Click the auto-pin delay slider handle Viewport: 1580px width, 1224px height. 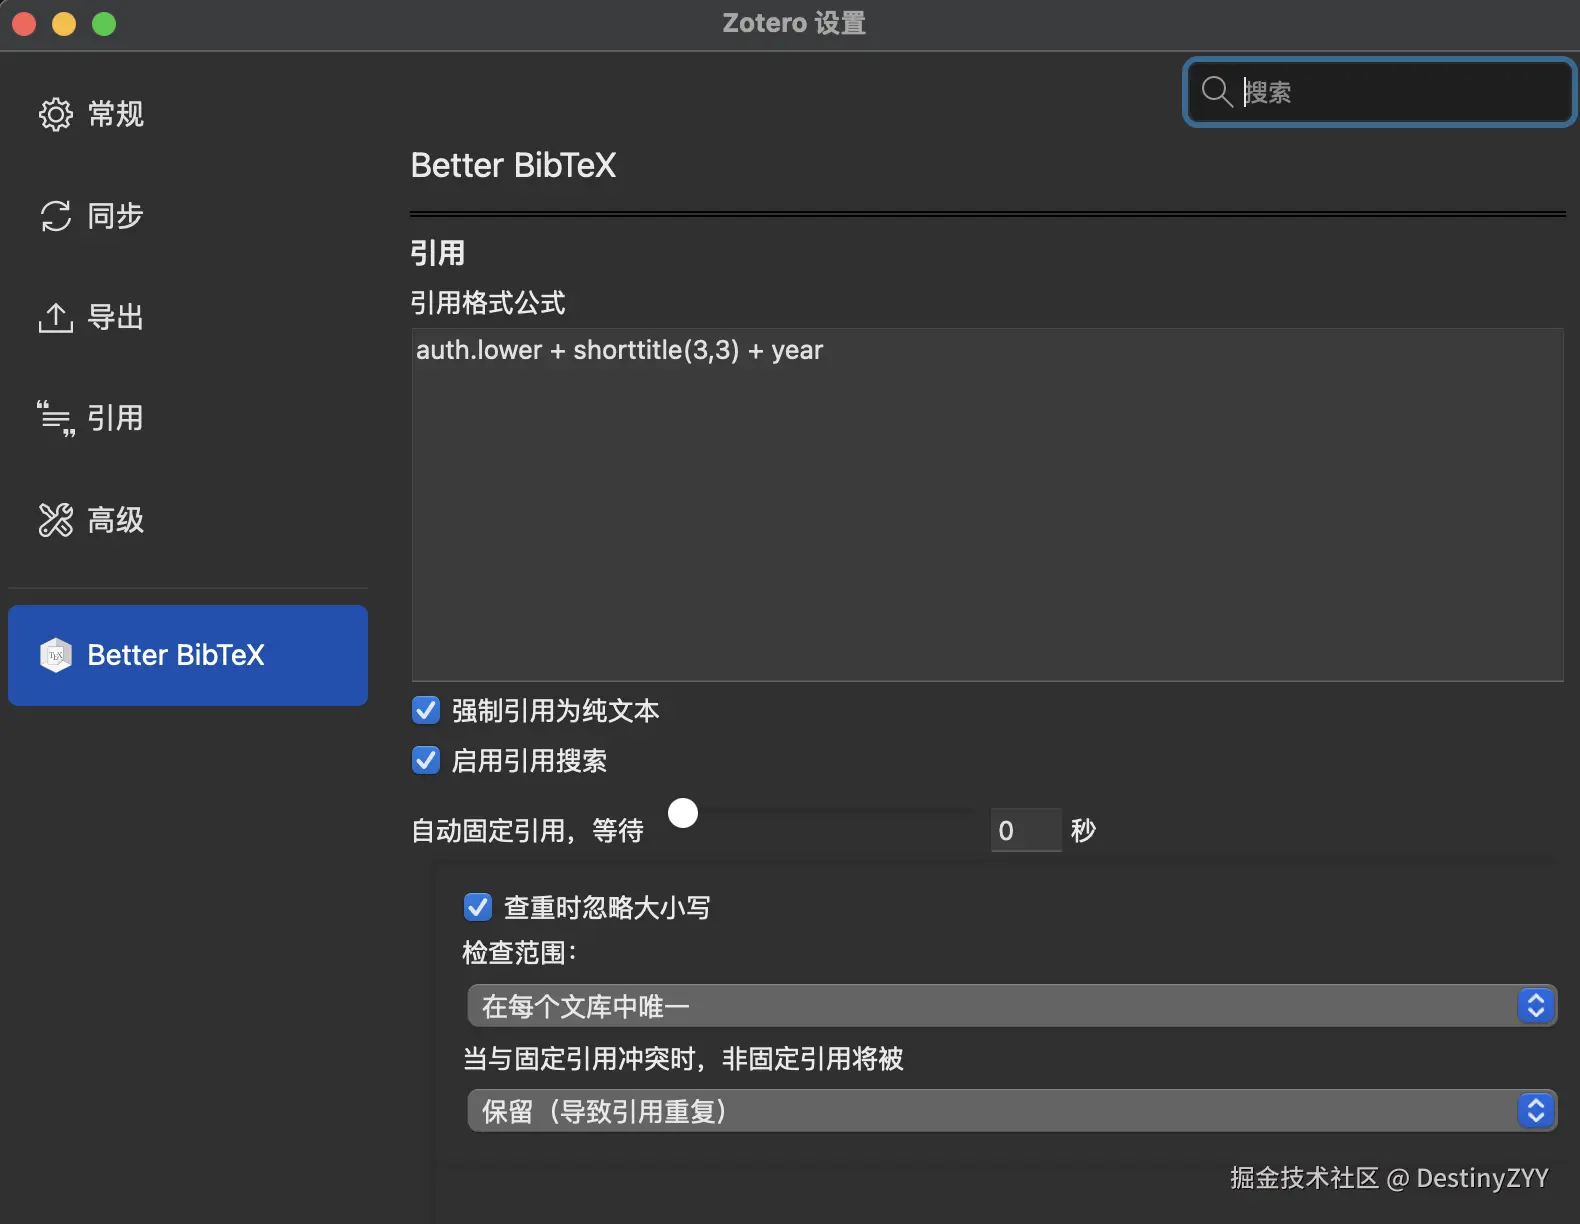(x=683, y=813)
